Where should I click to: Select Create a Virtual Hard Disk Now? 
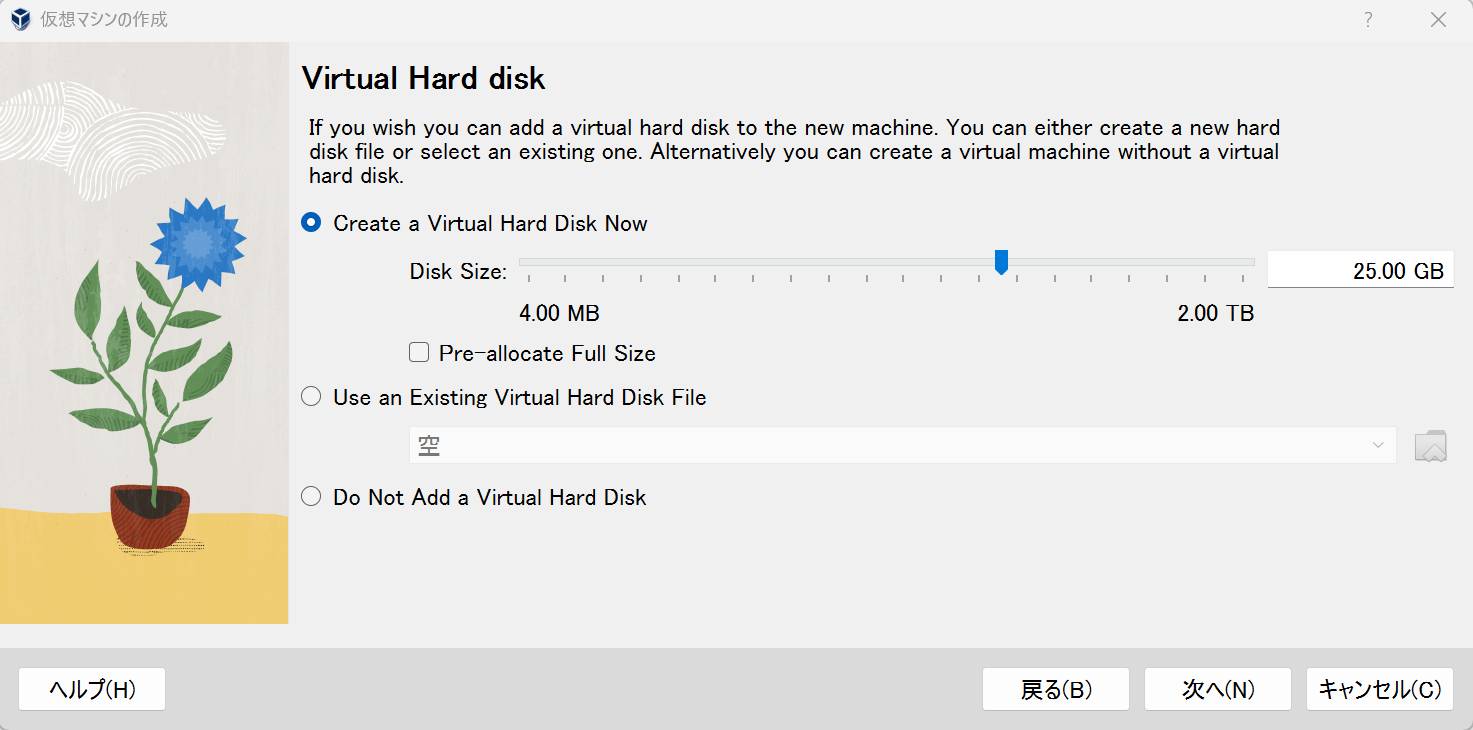click(312, 224)
